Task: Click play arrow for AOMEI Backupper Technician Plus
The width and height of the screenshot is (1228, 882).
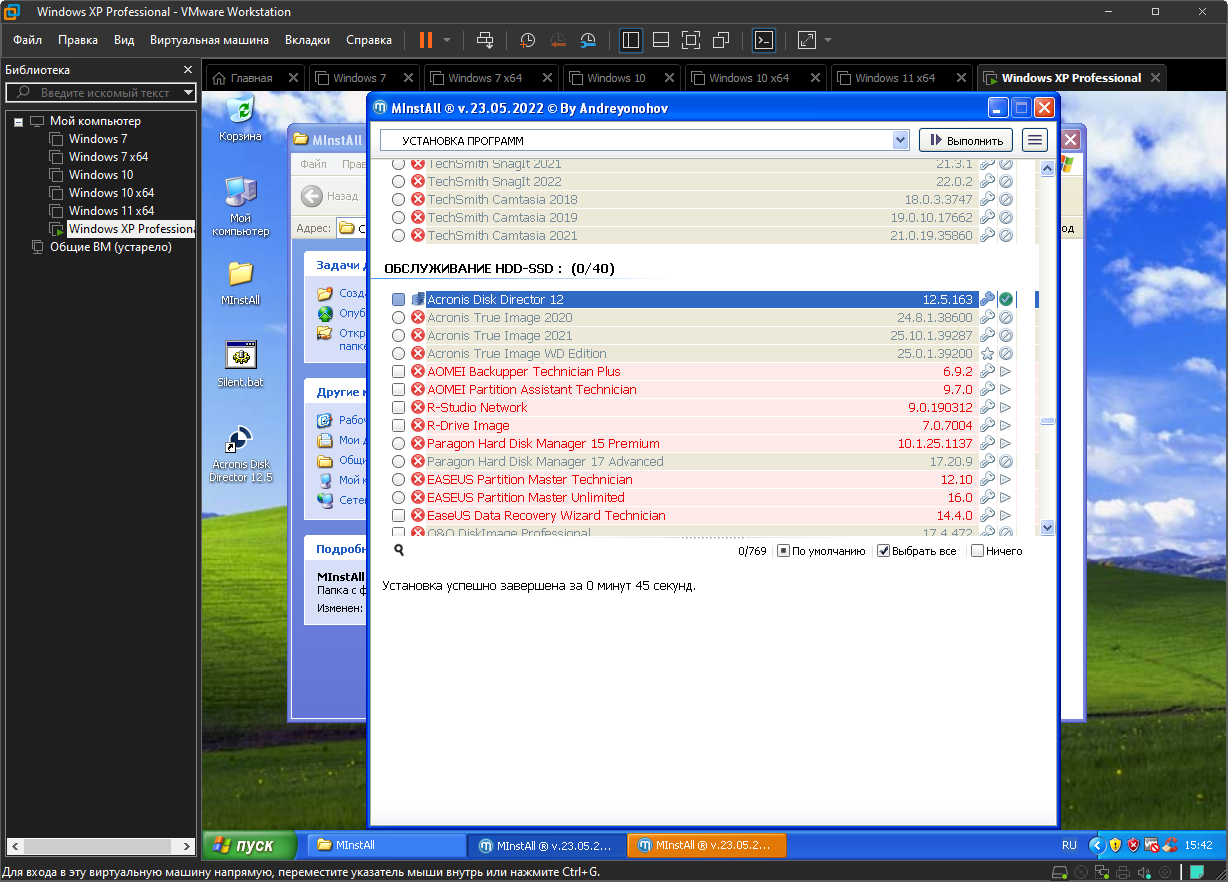Action: click(x=1005, y=372)
